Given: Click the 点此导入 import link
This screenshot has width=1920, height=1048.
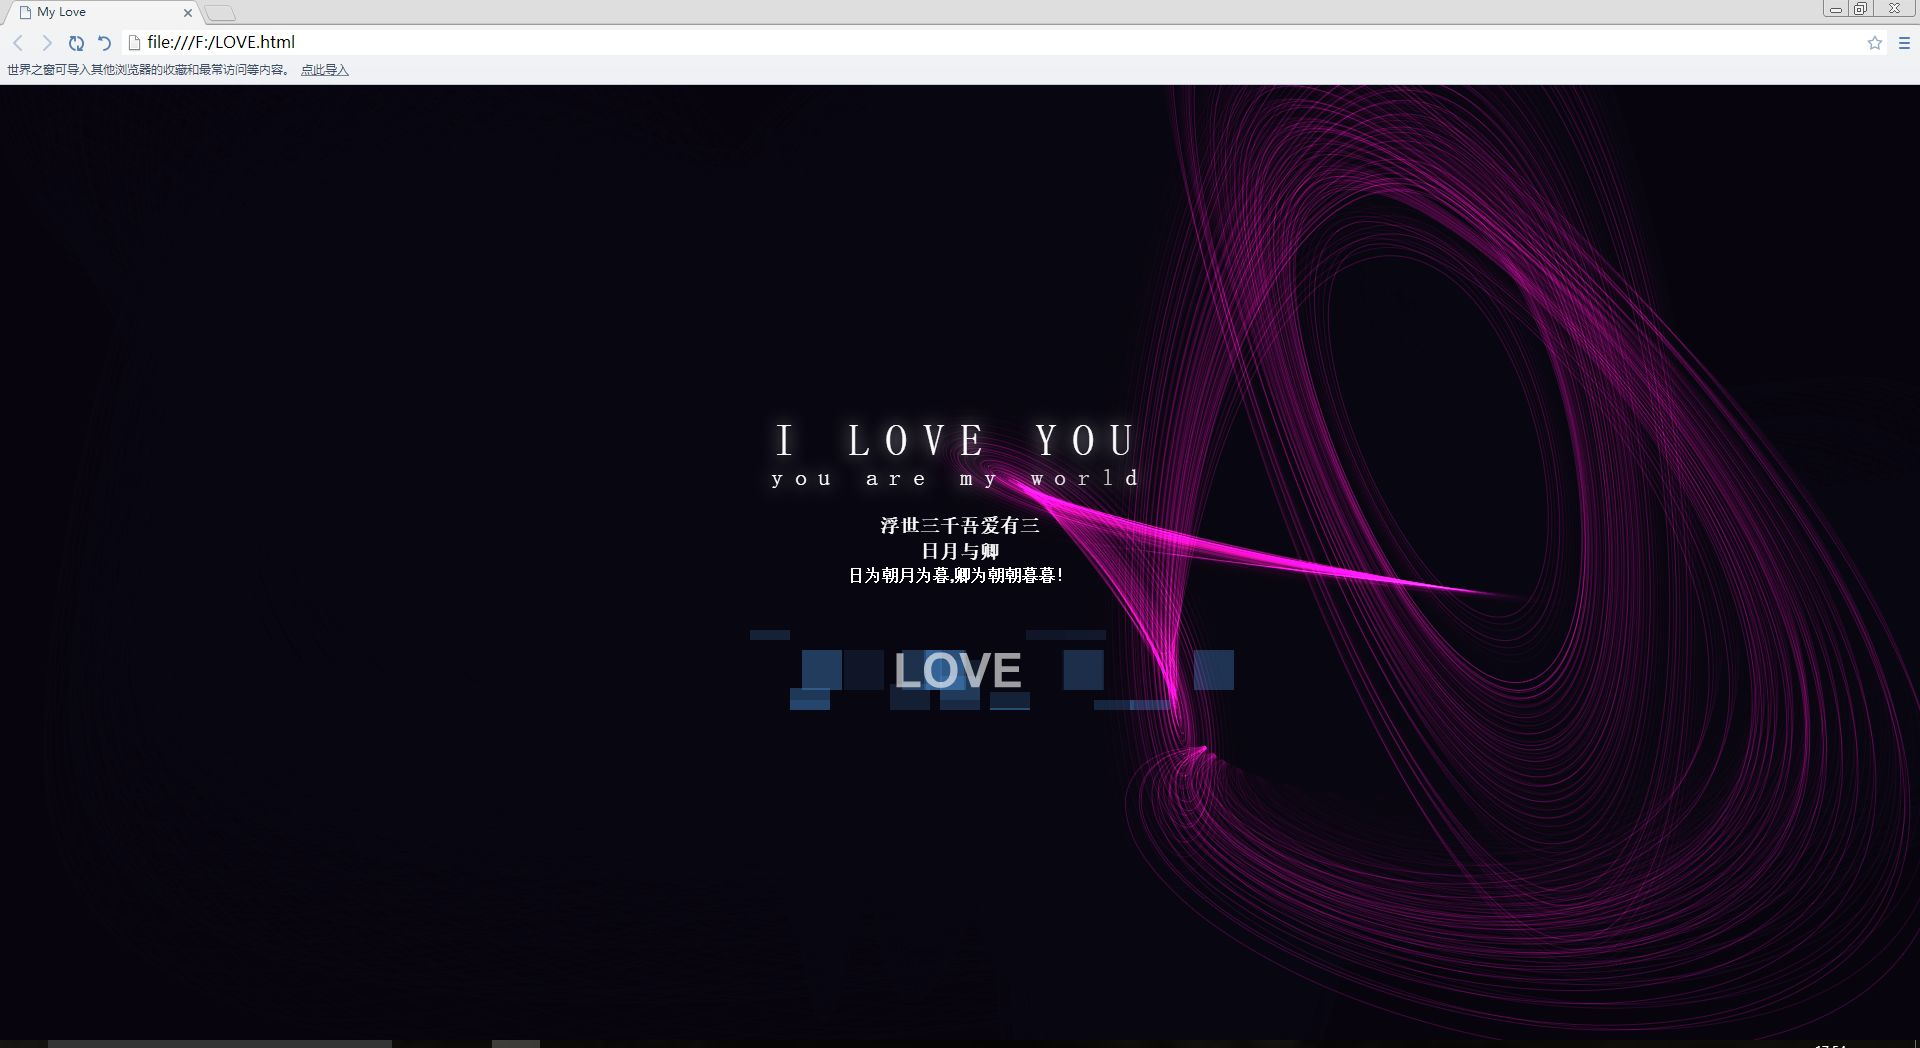Looking at the screenshot, I should [x=325, y=70].
